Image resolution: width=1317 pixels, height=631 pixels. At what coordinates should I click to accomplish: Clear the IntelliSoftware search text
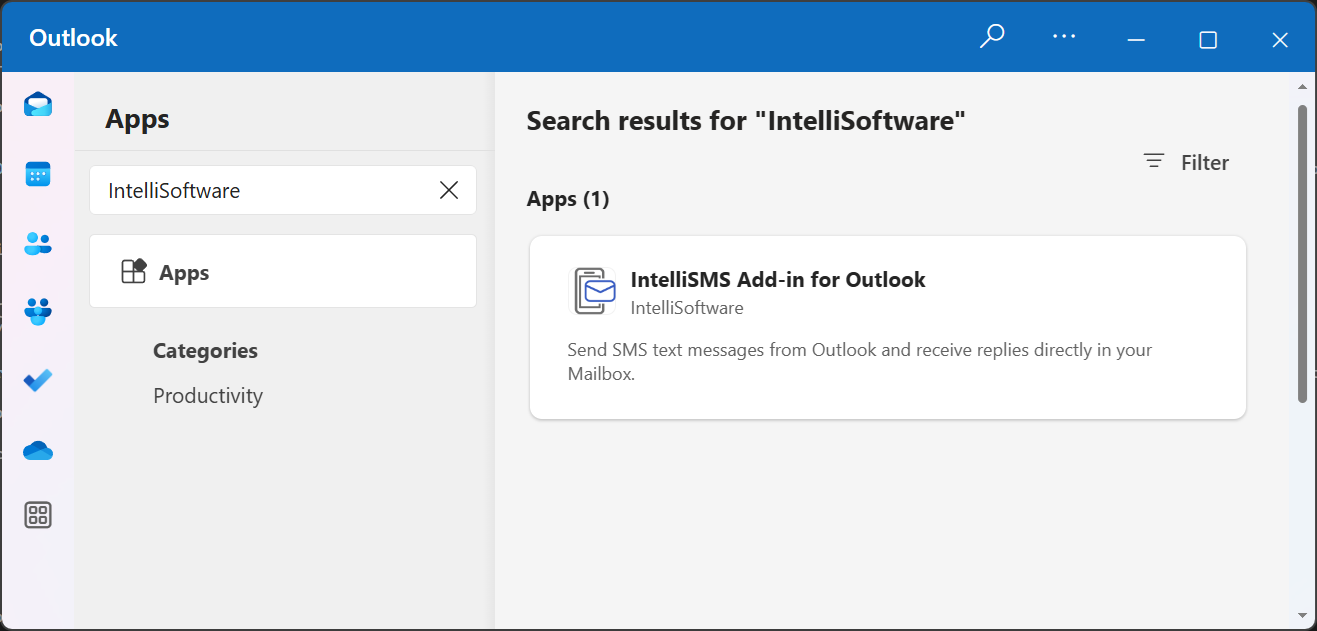448,190
